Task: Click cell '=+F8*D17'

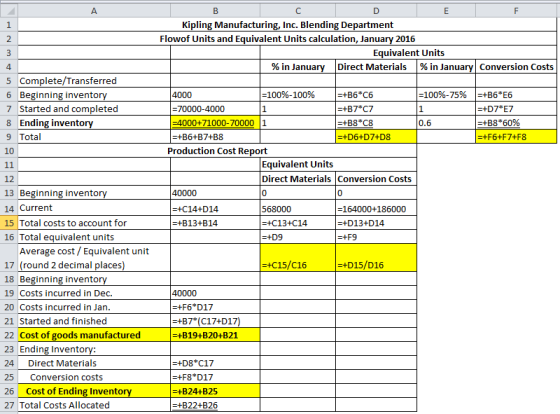Action: point(215,377)
